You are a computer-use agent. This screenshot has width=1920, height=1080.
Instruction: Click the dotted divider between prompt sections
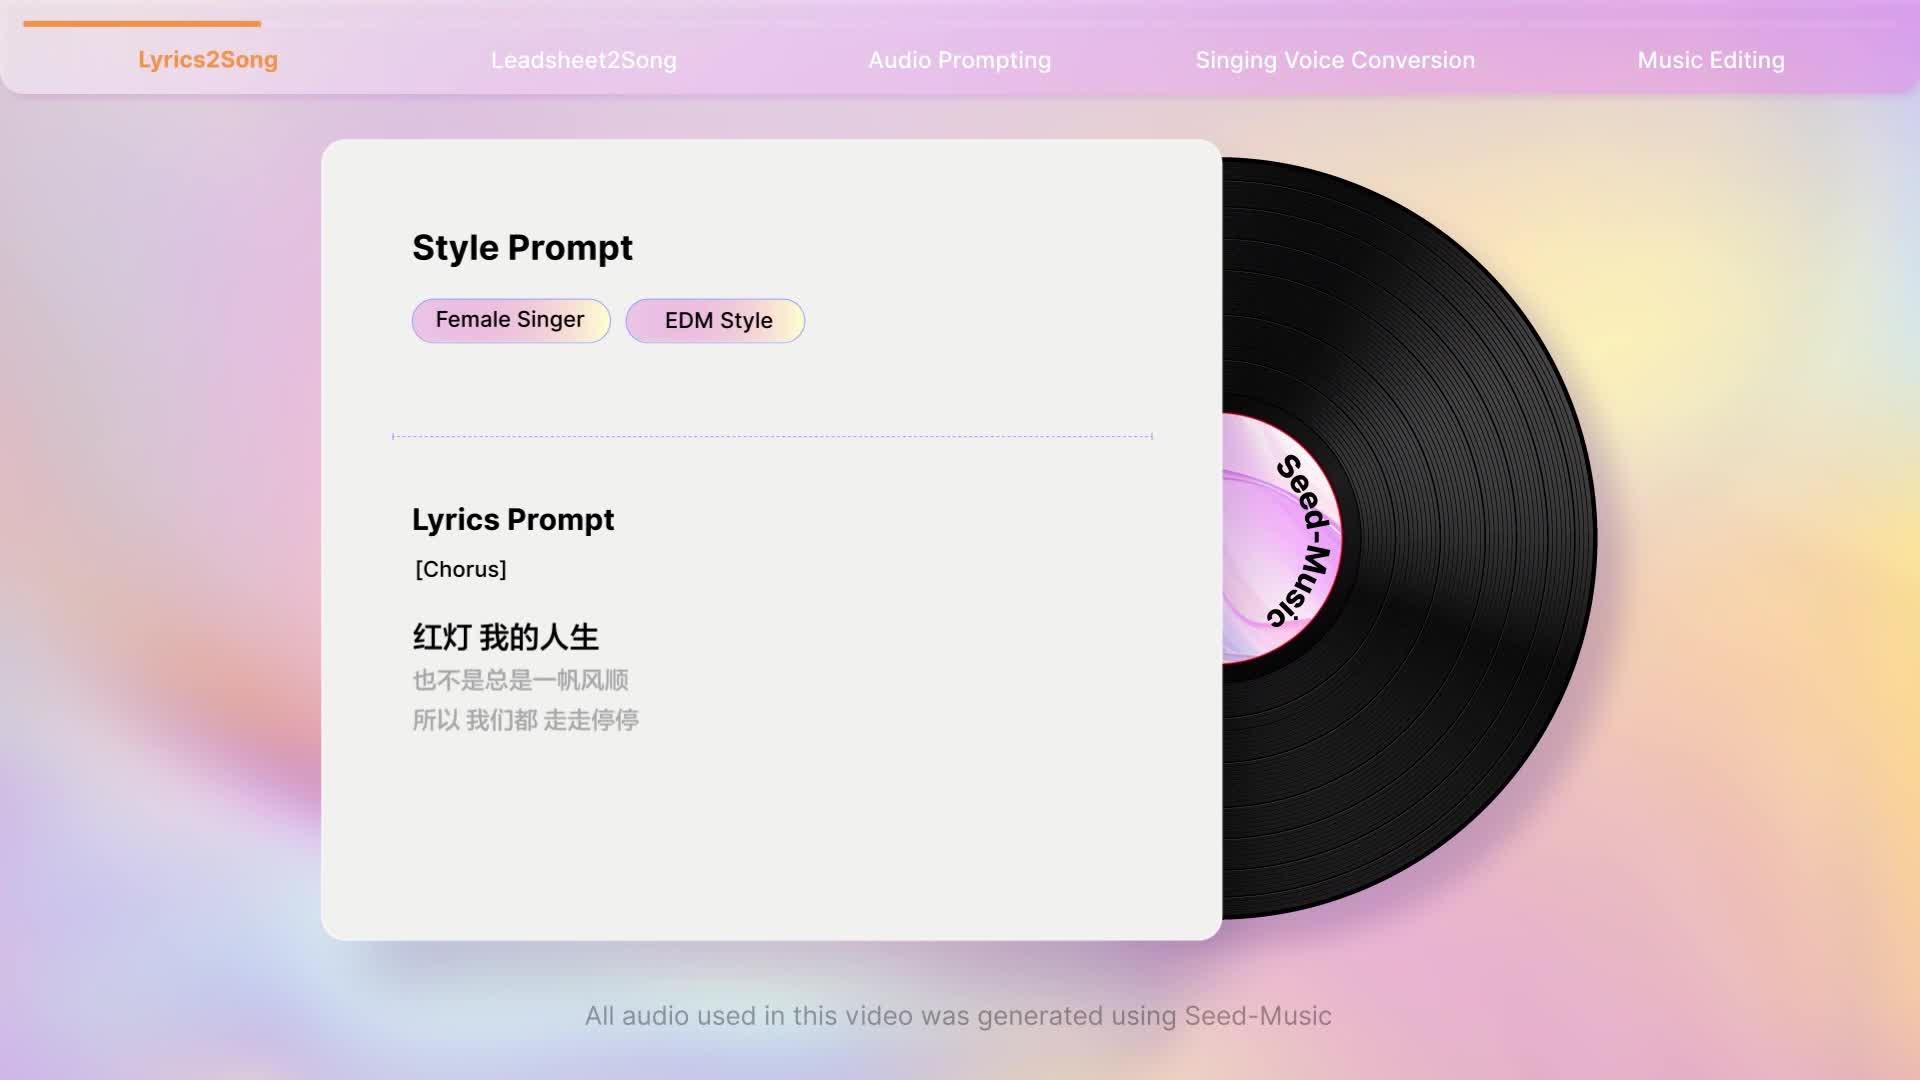point(772,436)
